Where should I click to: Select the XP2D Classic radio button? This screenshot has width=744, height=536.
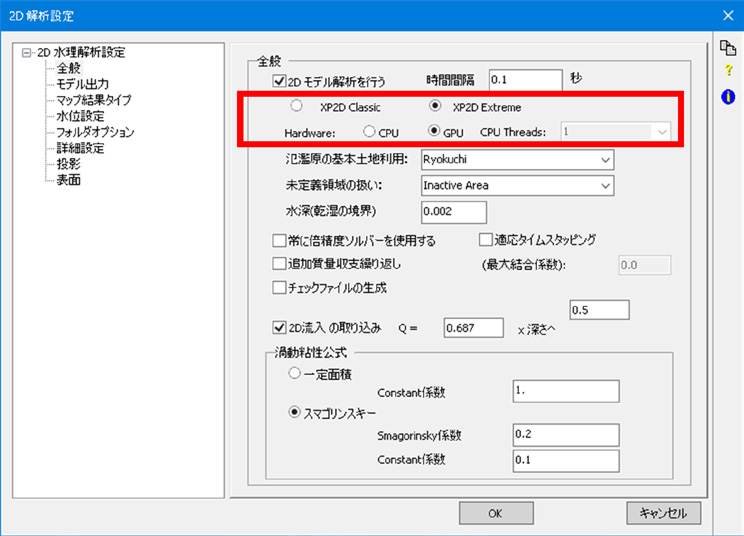296,106
